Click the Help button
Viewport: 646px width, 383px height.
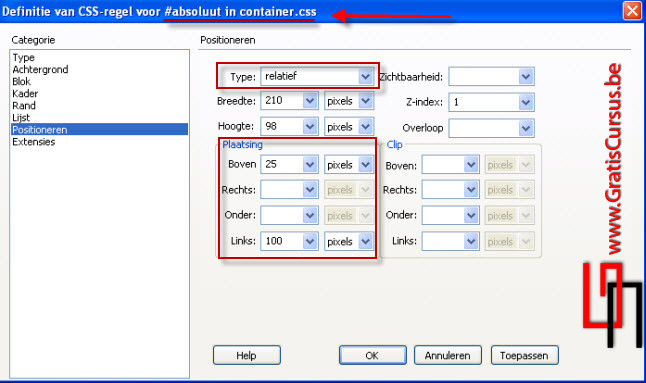pyautogui.click(x=247, y=355)
